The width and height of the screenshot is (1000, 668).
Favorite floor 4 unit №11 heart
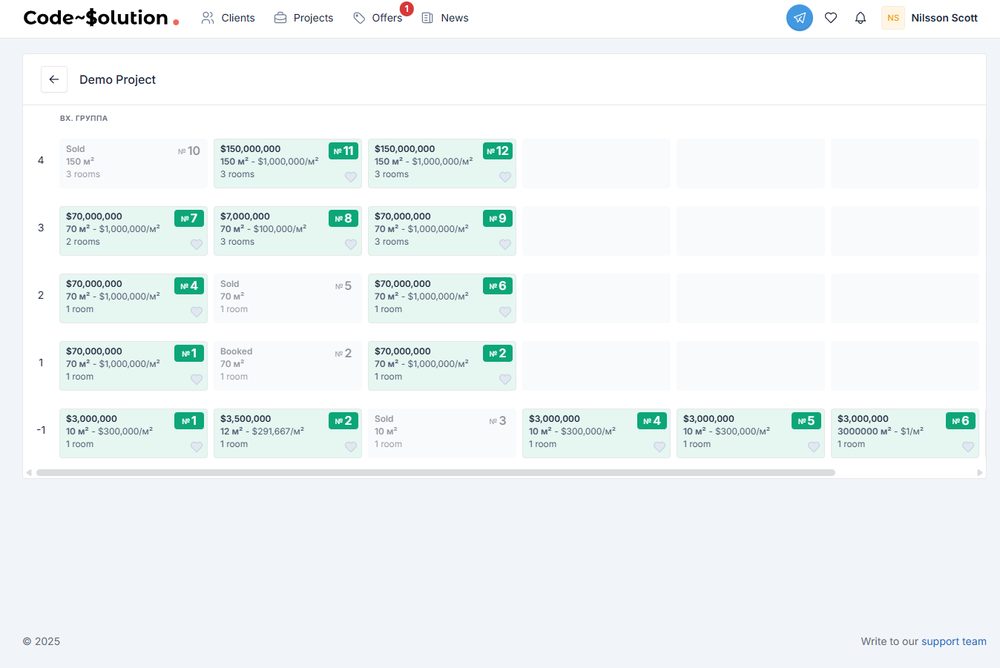pos(351,177)
